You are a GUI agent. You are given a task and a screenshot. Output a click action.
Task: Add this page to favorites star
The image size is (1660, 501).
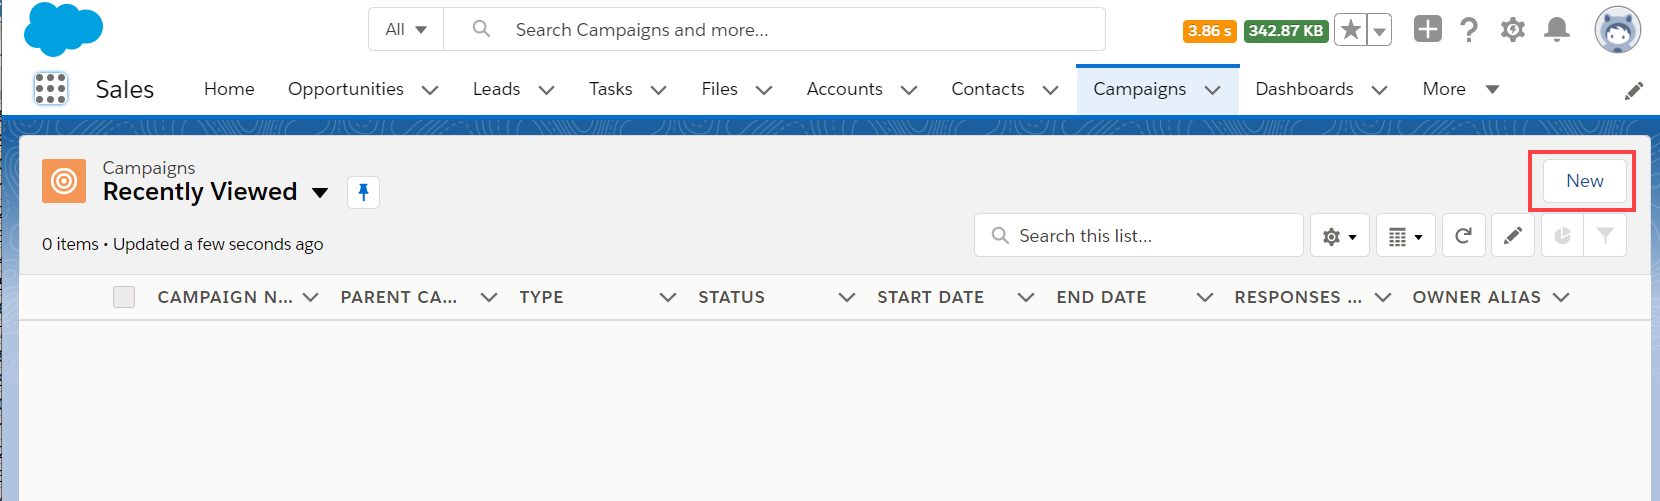pyautogui.click(x=1350, y=30)
